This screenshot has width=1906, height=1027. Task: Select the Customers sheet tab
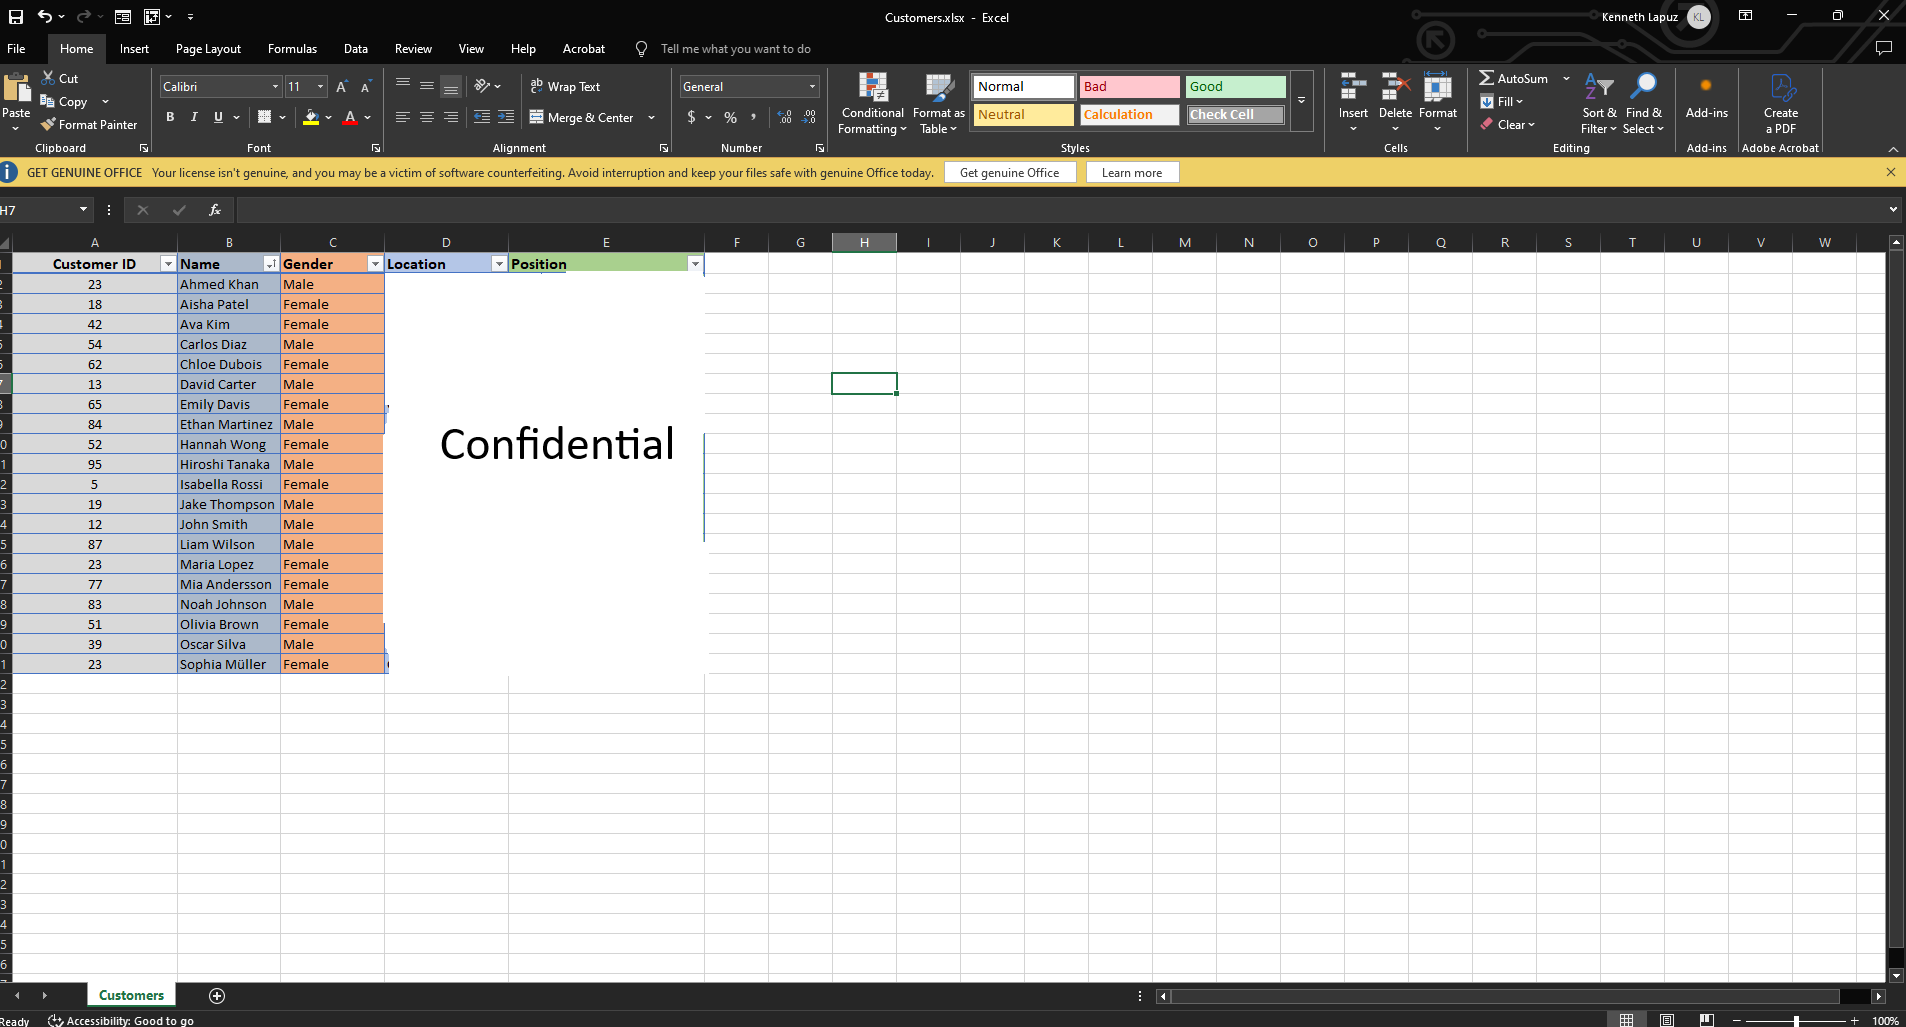point(131,995)
